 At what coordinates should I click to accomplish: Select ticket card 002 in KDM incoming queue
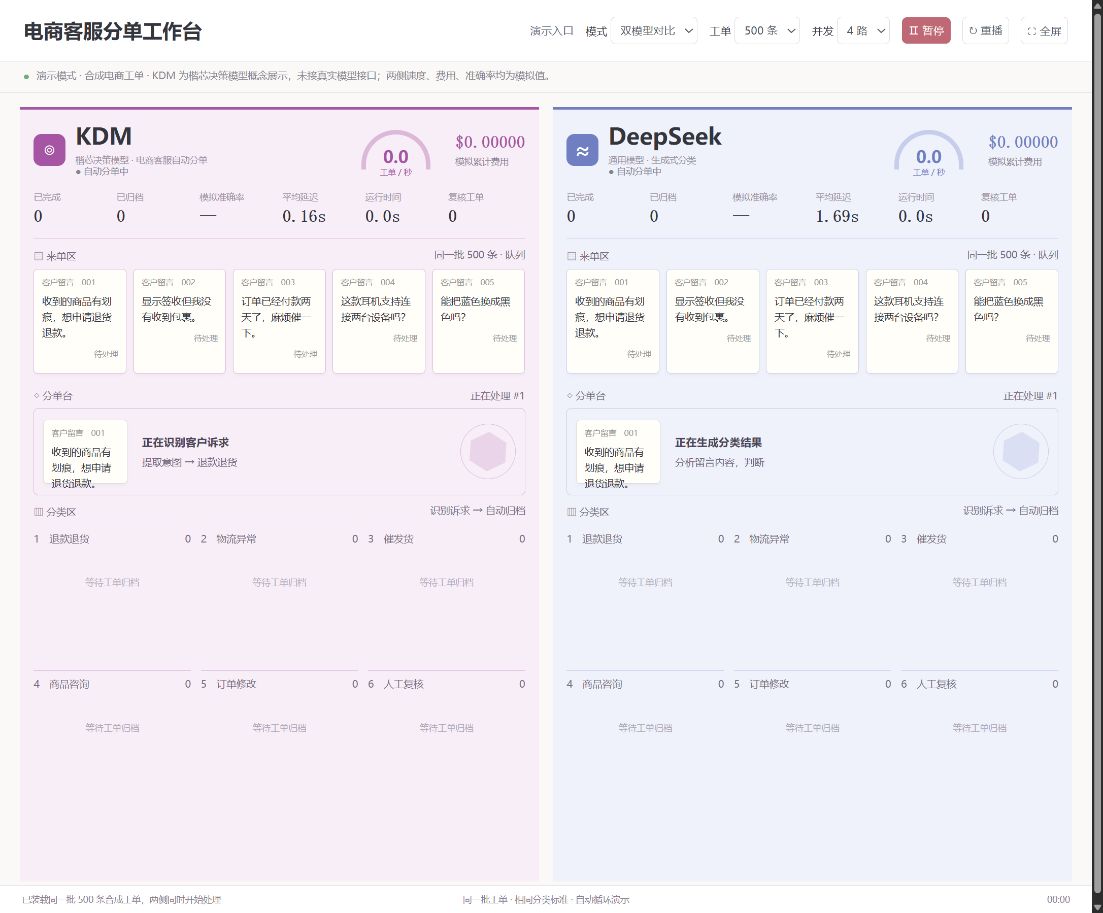[179, 321]
